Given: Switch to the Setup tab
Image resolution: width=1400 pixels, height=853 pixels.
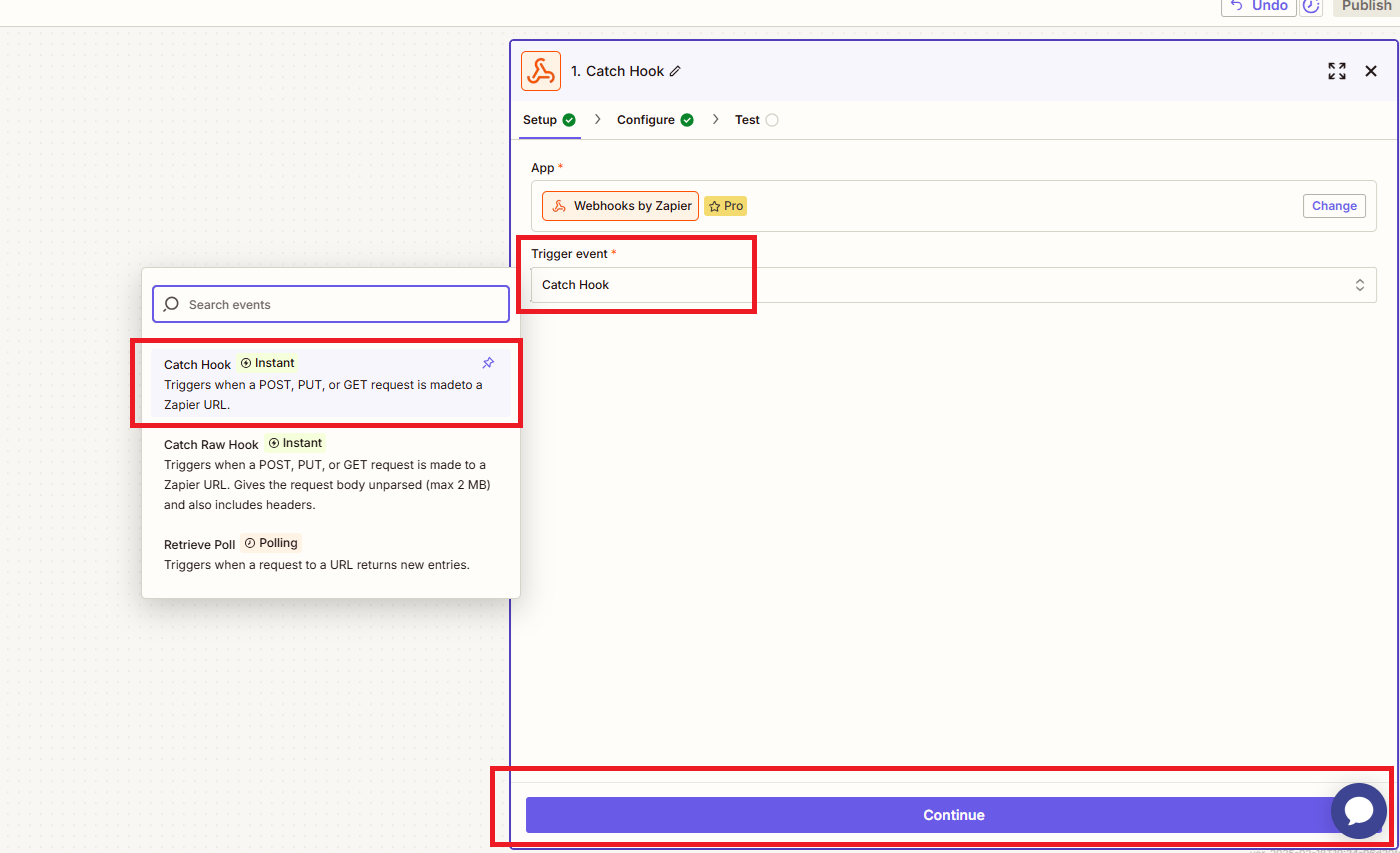Looking at the screenshot, I should pos(549,120).
